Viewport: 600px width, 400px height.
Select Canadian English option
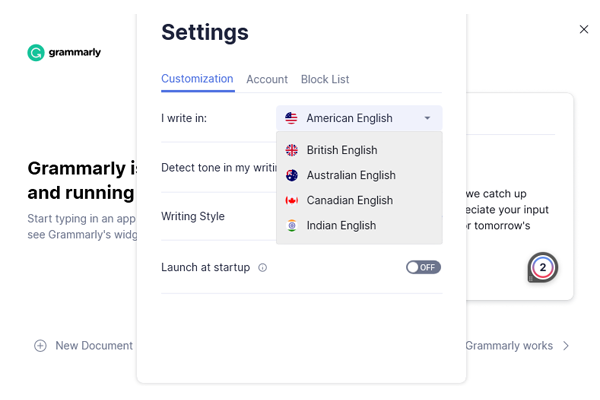pos(359,201)
